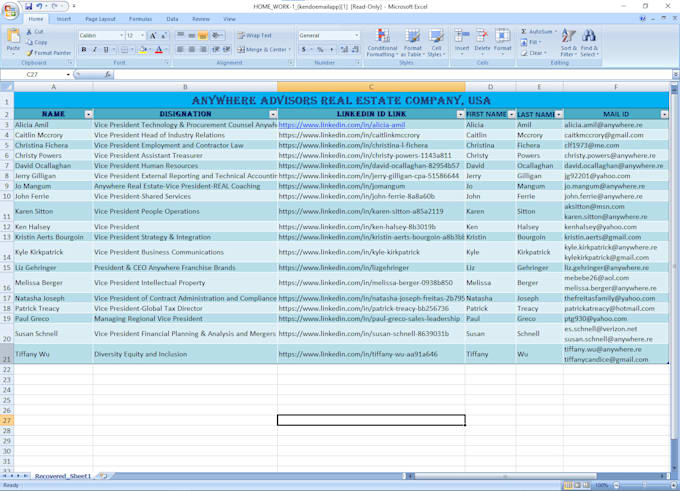Apply percent style
Screen dimensions: 680x491
pos(320,50)
